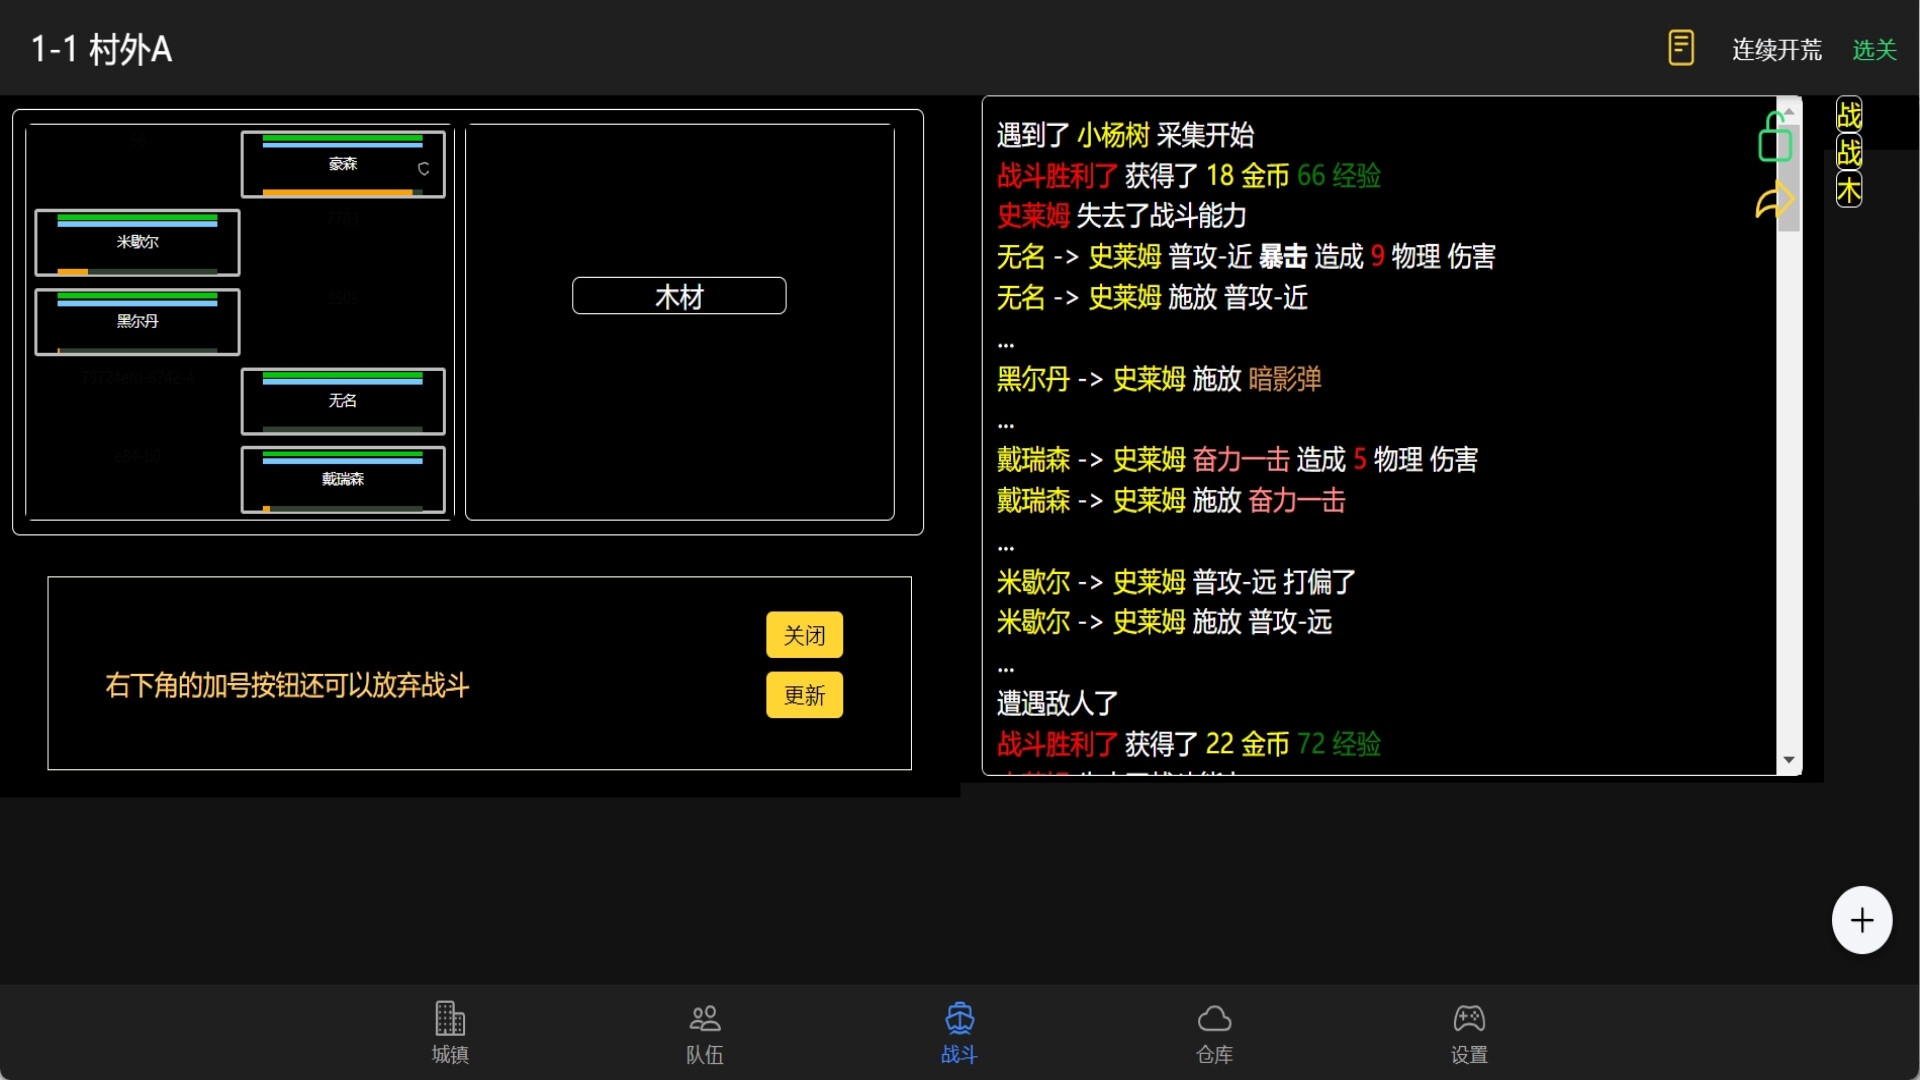This screenshot has height=1080, width=1920.
Task: Click 无名's blue health bar
Action: point(342,379)
